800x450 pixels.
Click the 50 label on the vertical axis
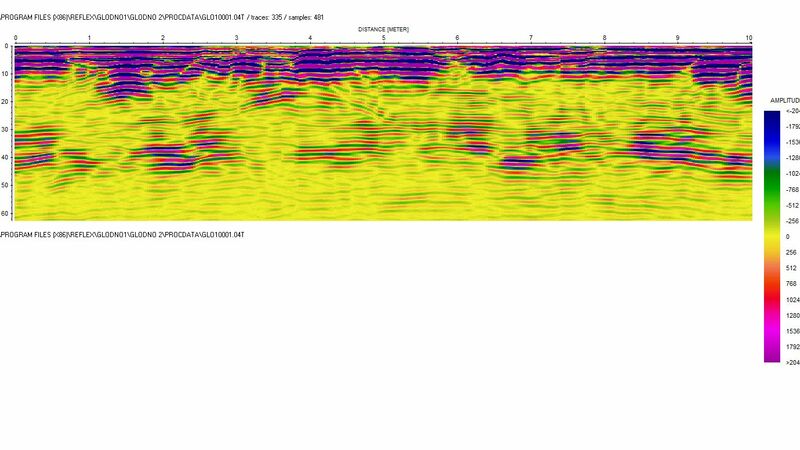[x=5, y=185]
